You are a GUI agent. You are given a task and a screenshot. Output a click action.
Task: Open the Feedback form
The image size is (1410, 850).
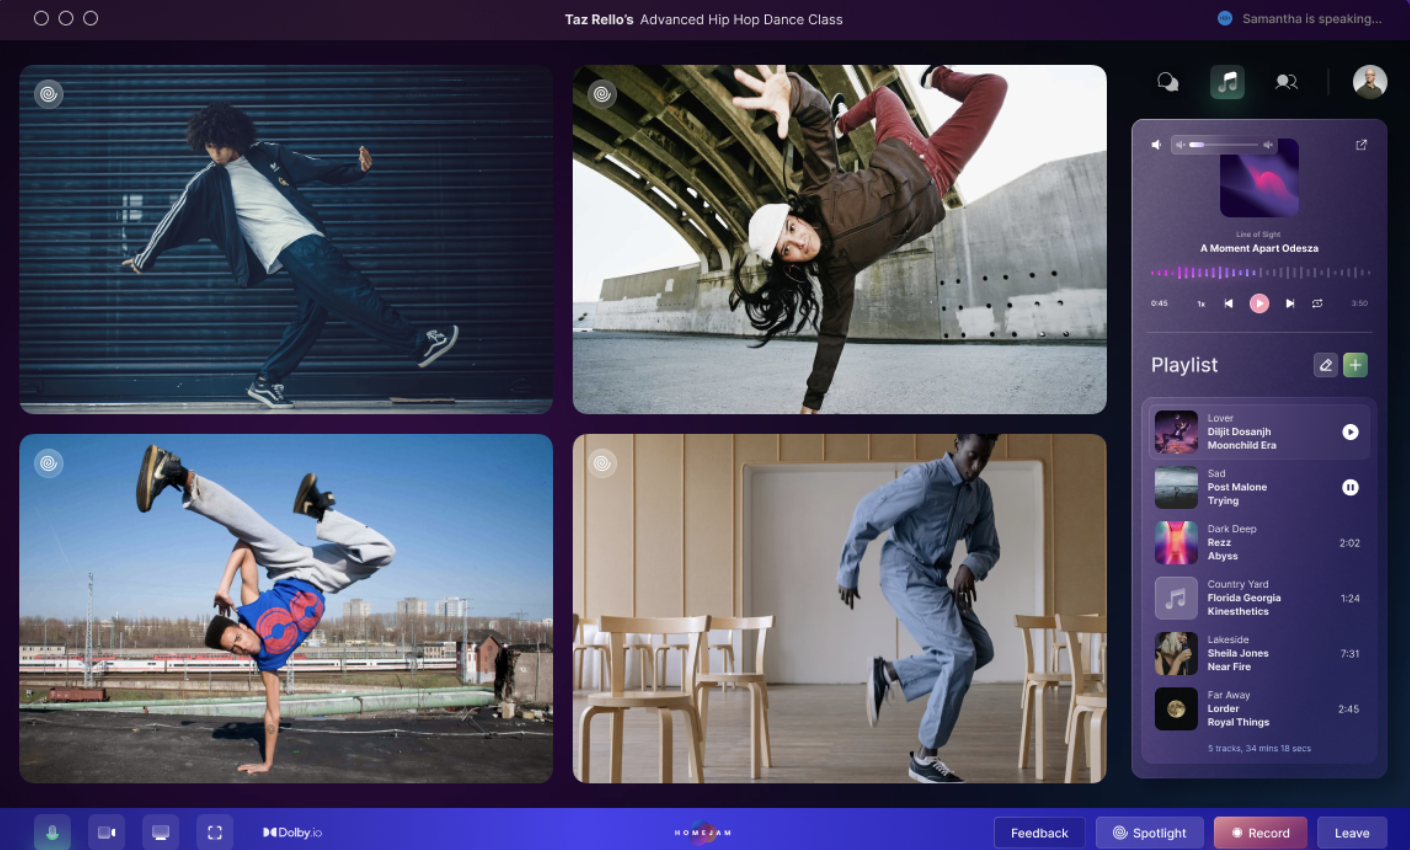[x=1039, y=833]
